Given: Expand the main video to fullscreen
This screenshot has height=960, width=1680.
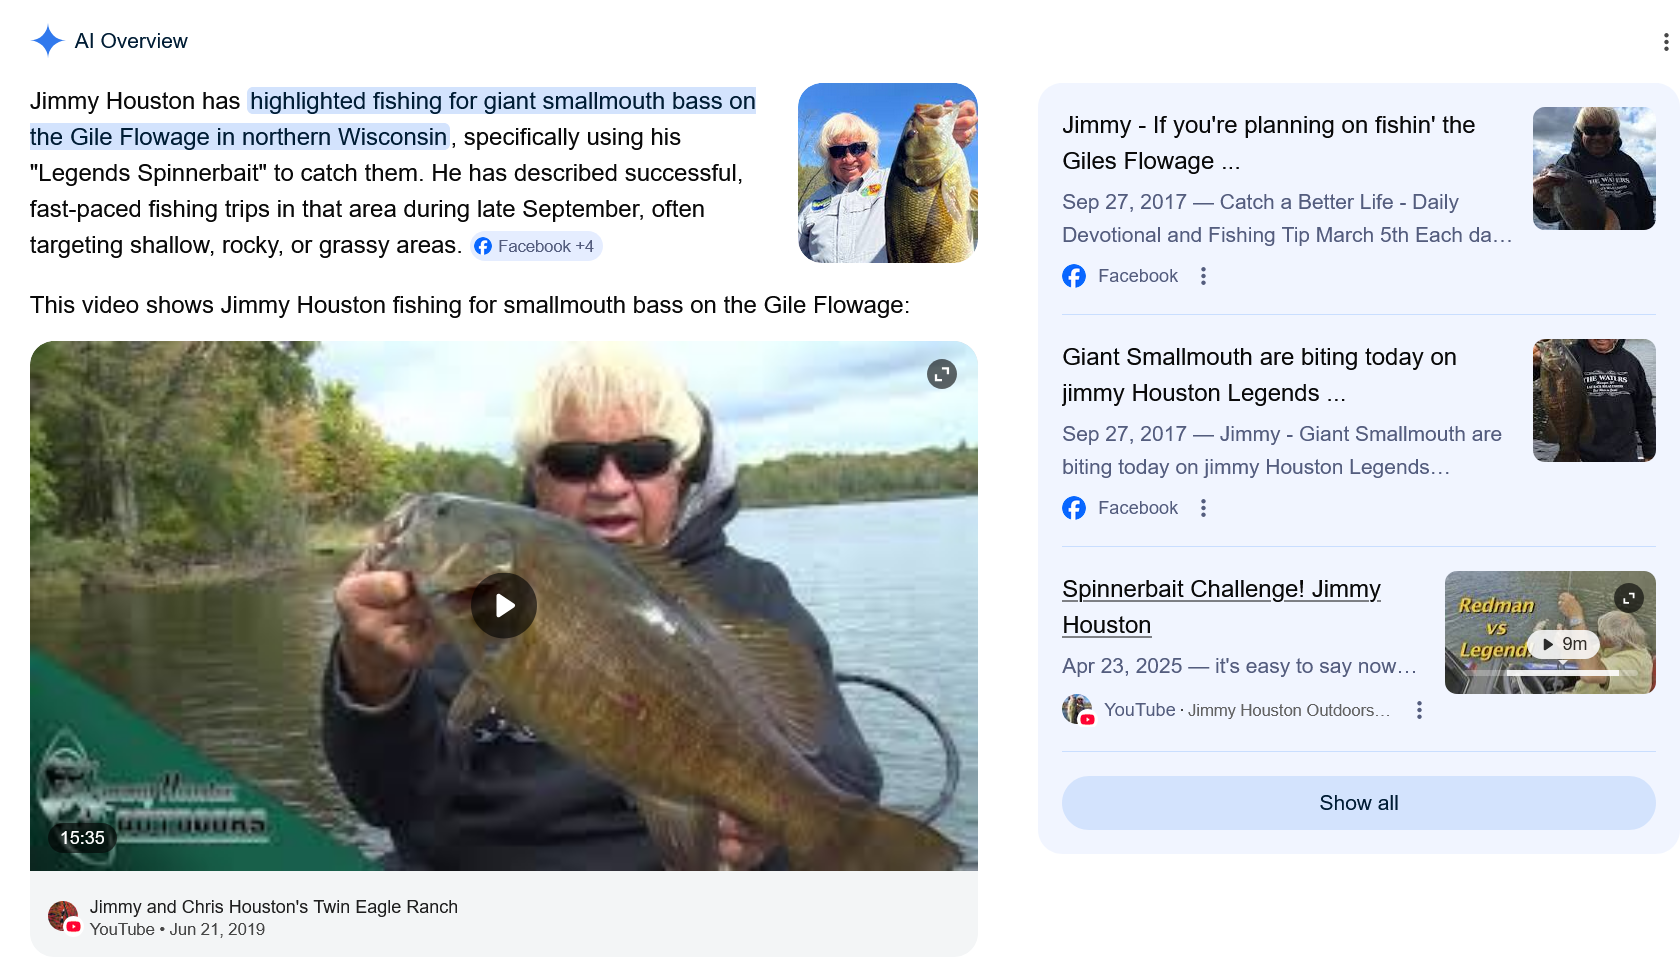Looking at the screenshot, I should click(942, 374).
